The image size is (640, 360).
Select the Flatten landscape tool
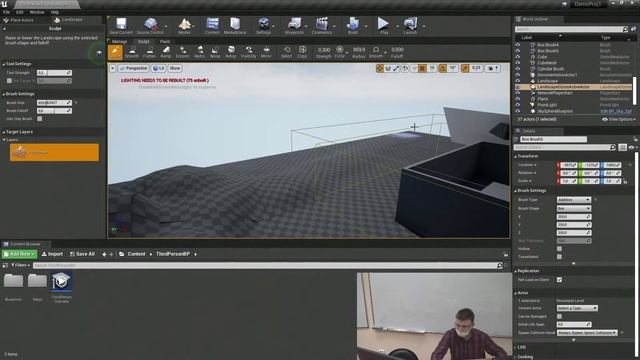[150, 52]
